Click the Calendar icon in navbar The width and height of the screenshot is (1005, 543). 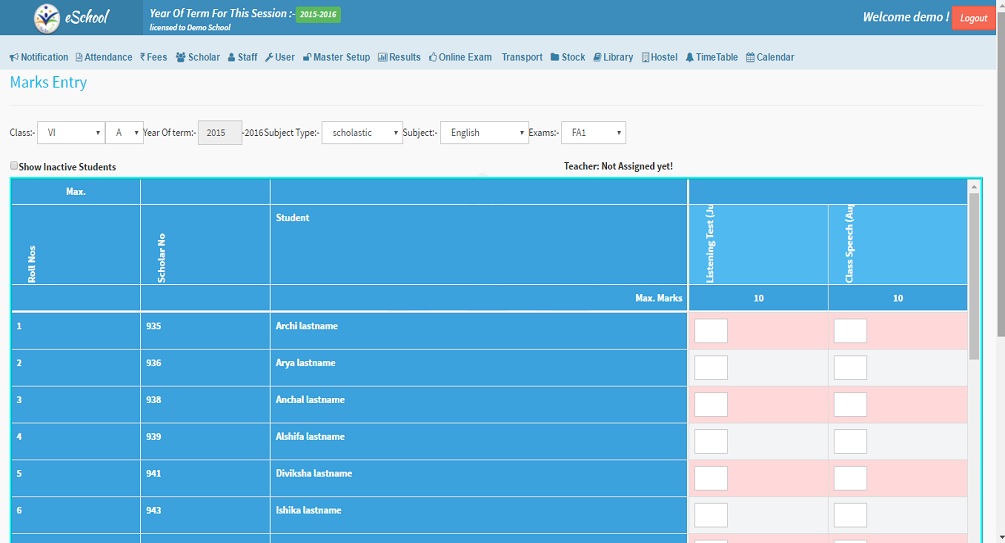pos(750,58)
